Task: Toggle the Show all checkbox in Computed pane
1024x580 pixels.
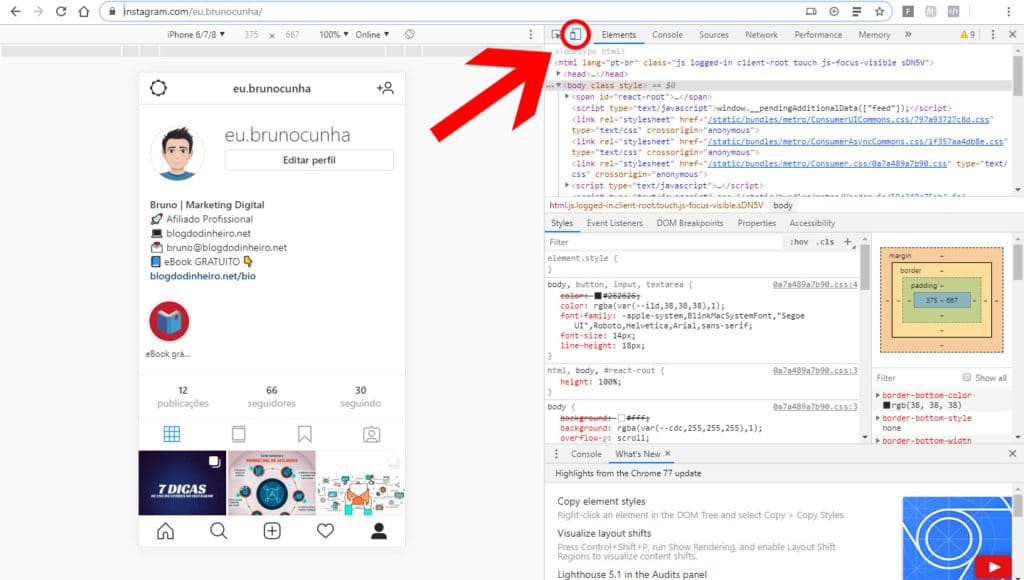Action: pyautogui.click(x=967, y=378)
